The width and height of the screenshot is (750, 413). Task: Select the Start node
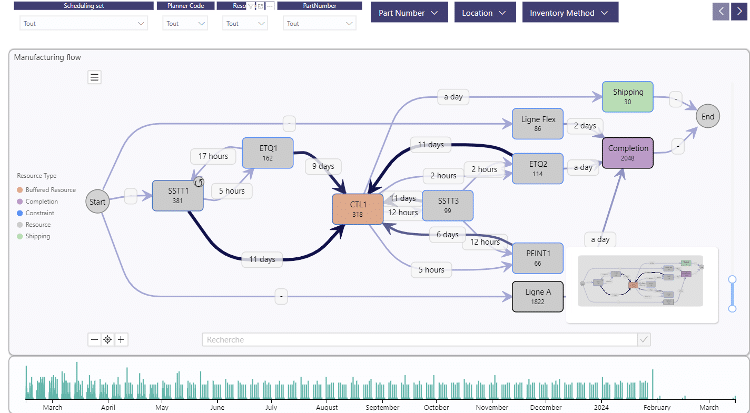click(x=97, y=201)
